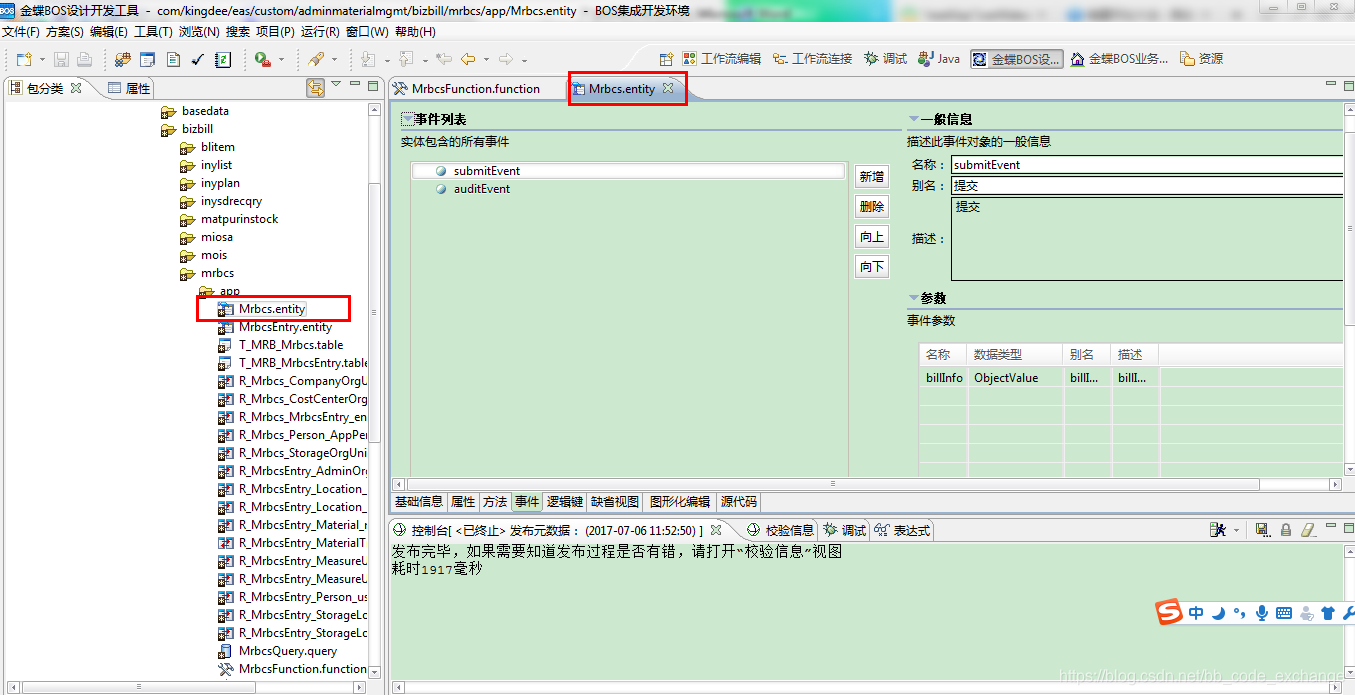Open the 搜索 menu
The height and width of the screenshot is (695, 1355).
pyautogui.click(x=238, y=32)
